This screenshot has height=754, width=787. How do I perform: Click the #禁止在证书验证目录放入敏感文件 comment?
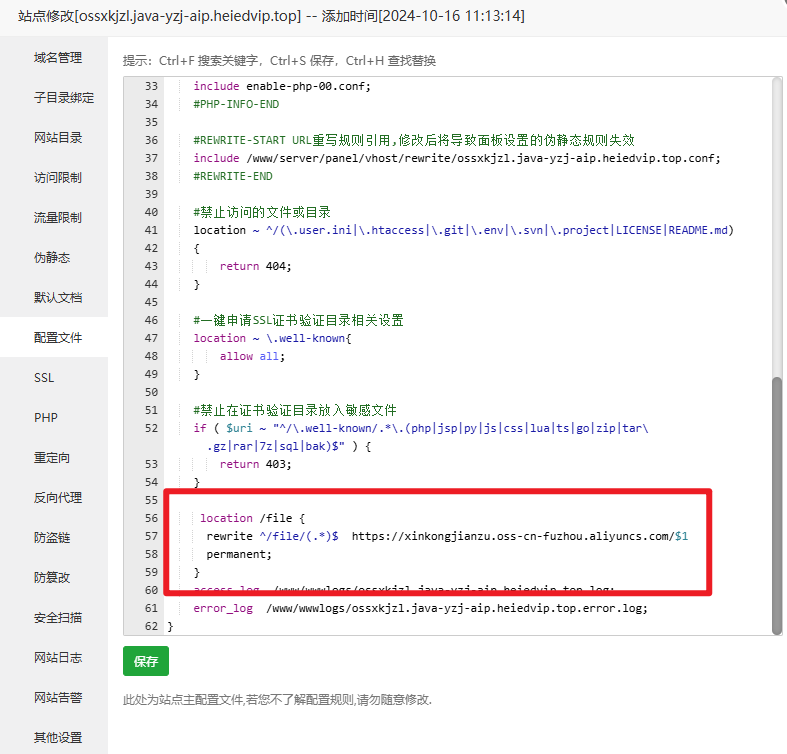295,410
